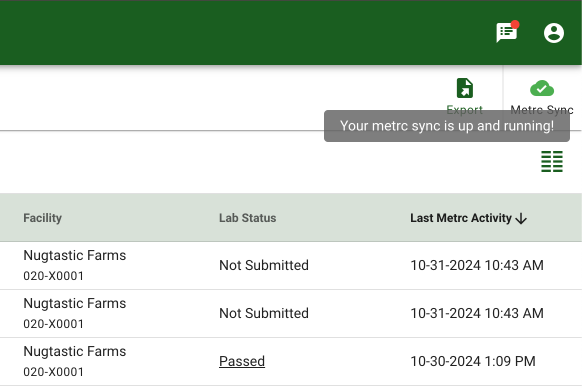Open the Passed lab status link
582x388 pixels.
point(242,361)
